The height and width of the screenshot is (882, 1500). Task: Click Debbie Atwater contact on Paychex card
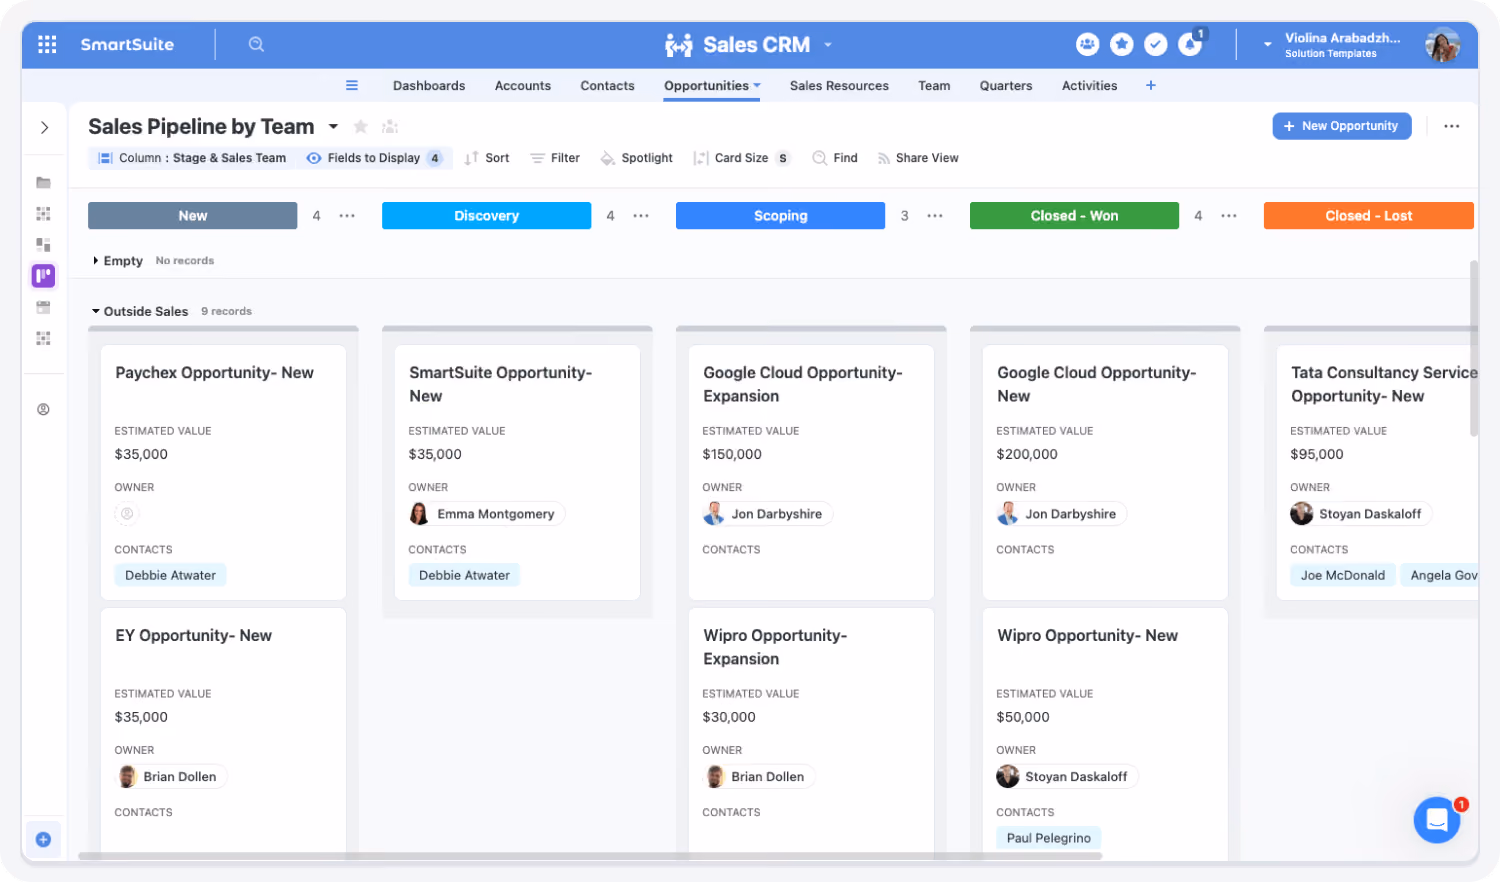170,575
